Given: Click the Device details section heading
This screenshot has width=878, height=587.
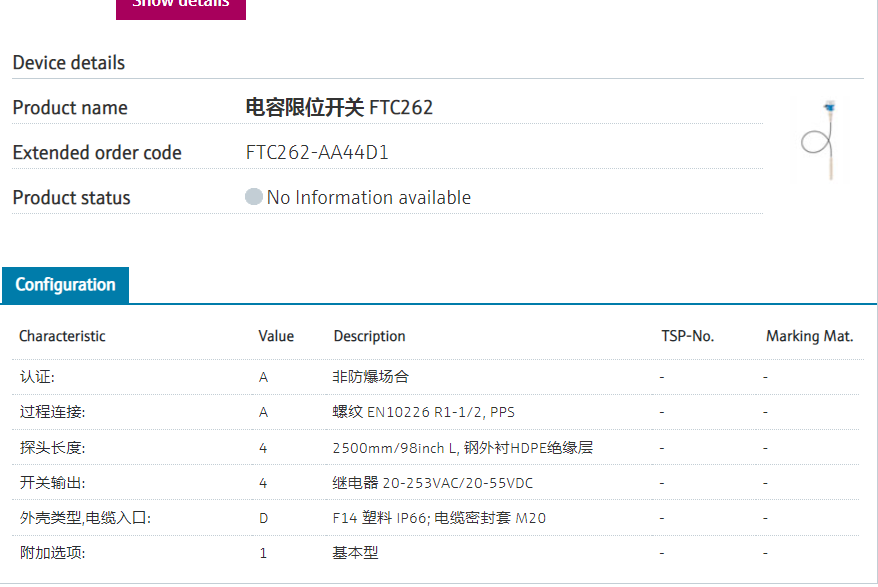Looking at the screenshot, I should point(69,63).
